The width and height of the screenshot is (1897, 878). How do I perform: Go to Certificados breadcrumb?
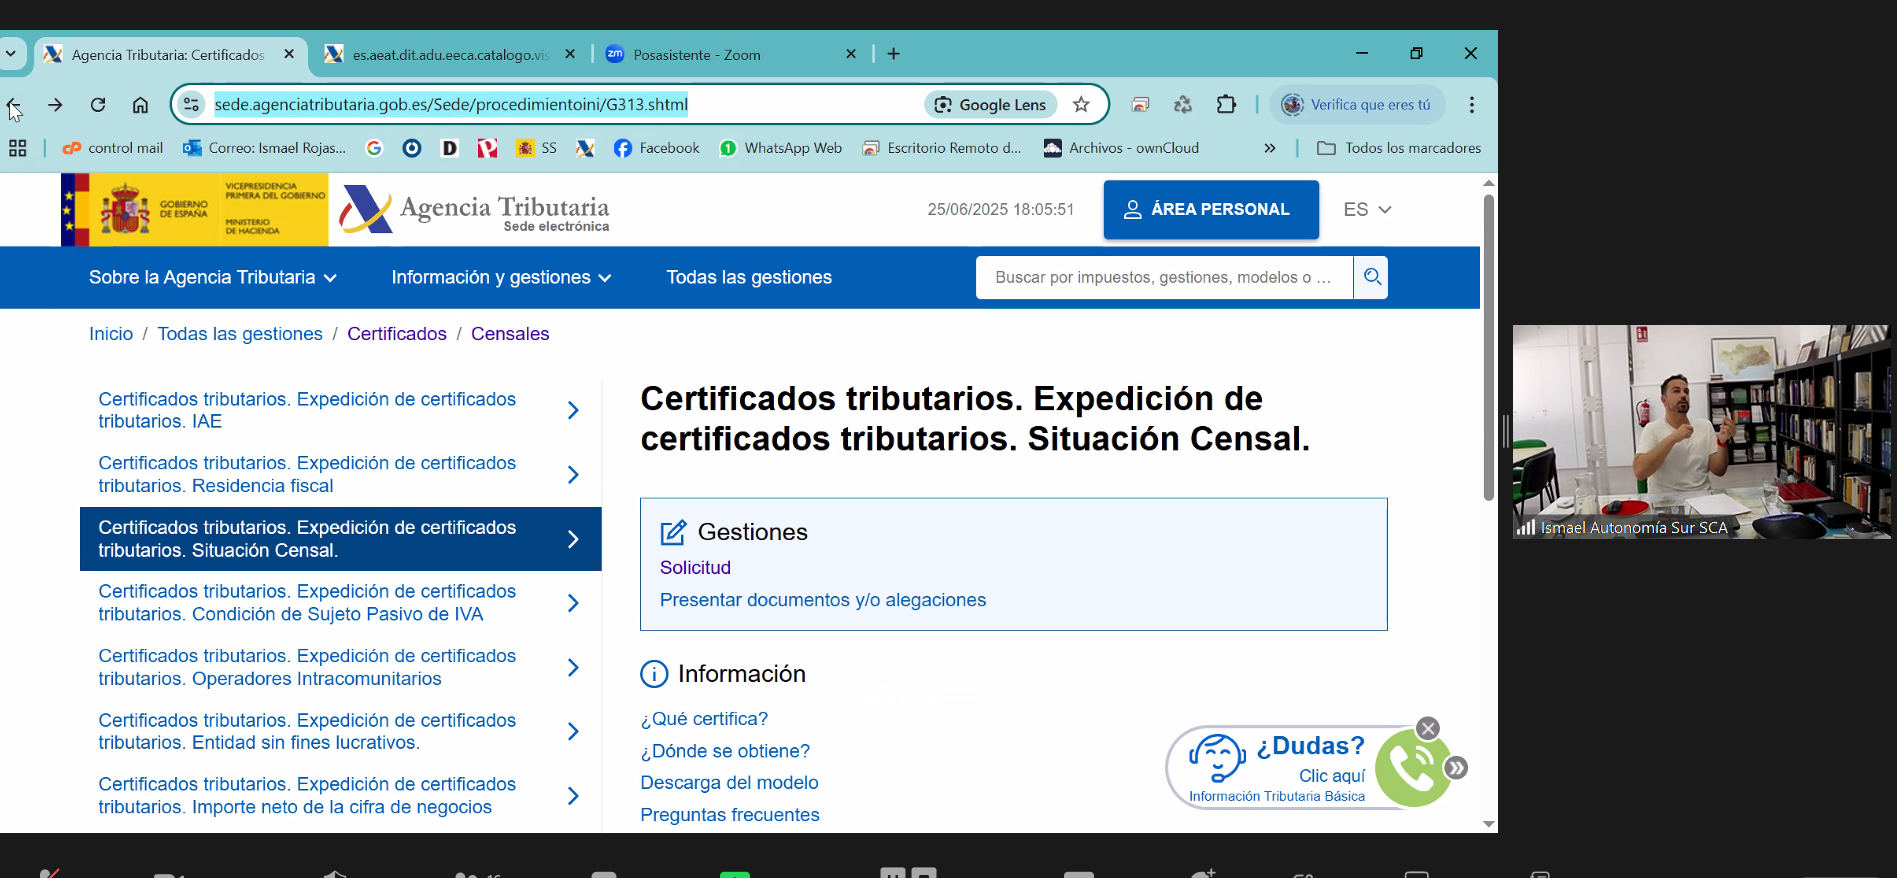coord(397,334)
